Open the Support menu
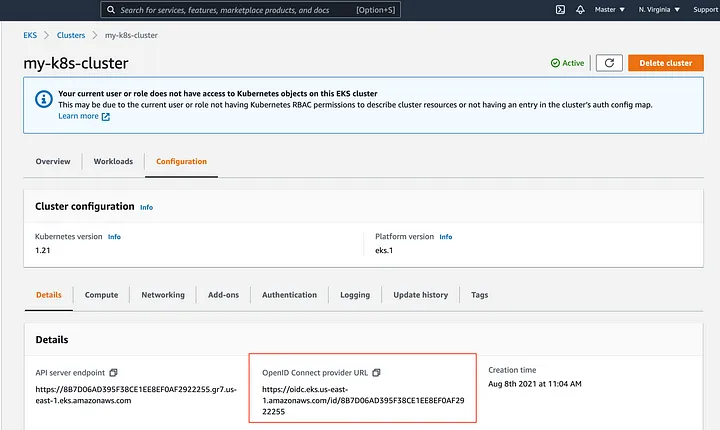 coord(706,10)
